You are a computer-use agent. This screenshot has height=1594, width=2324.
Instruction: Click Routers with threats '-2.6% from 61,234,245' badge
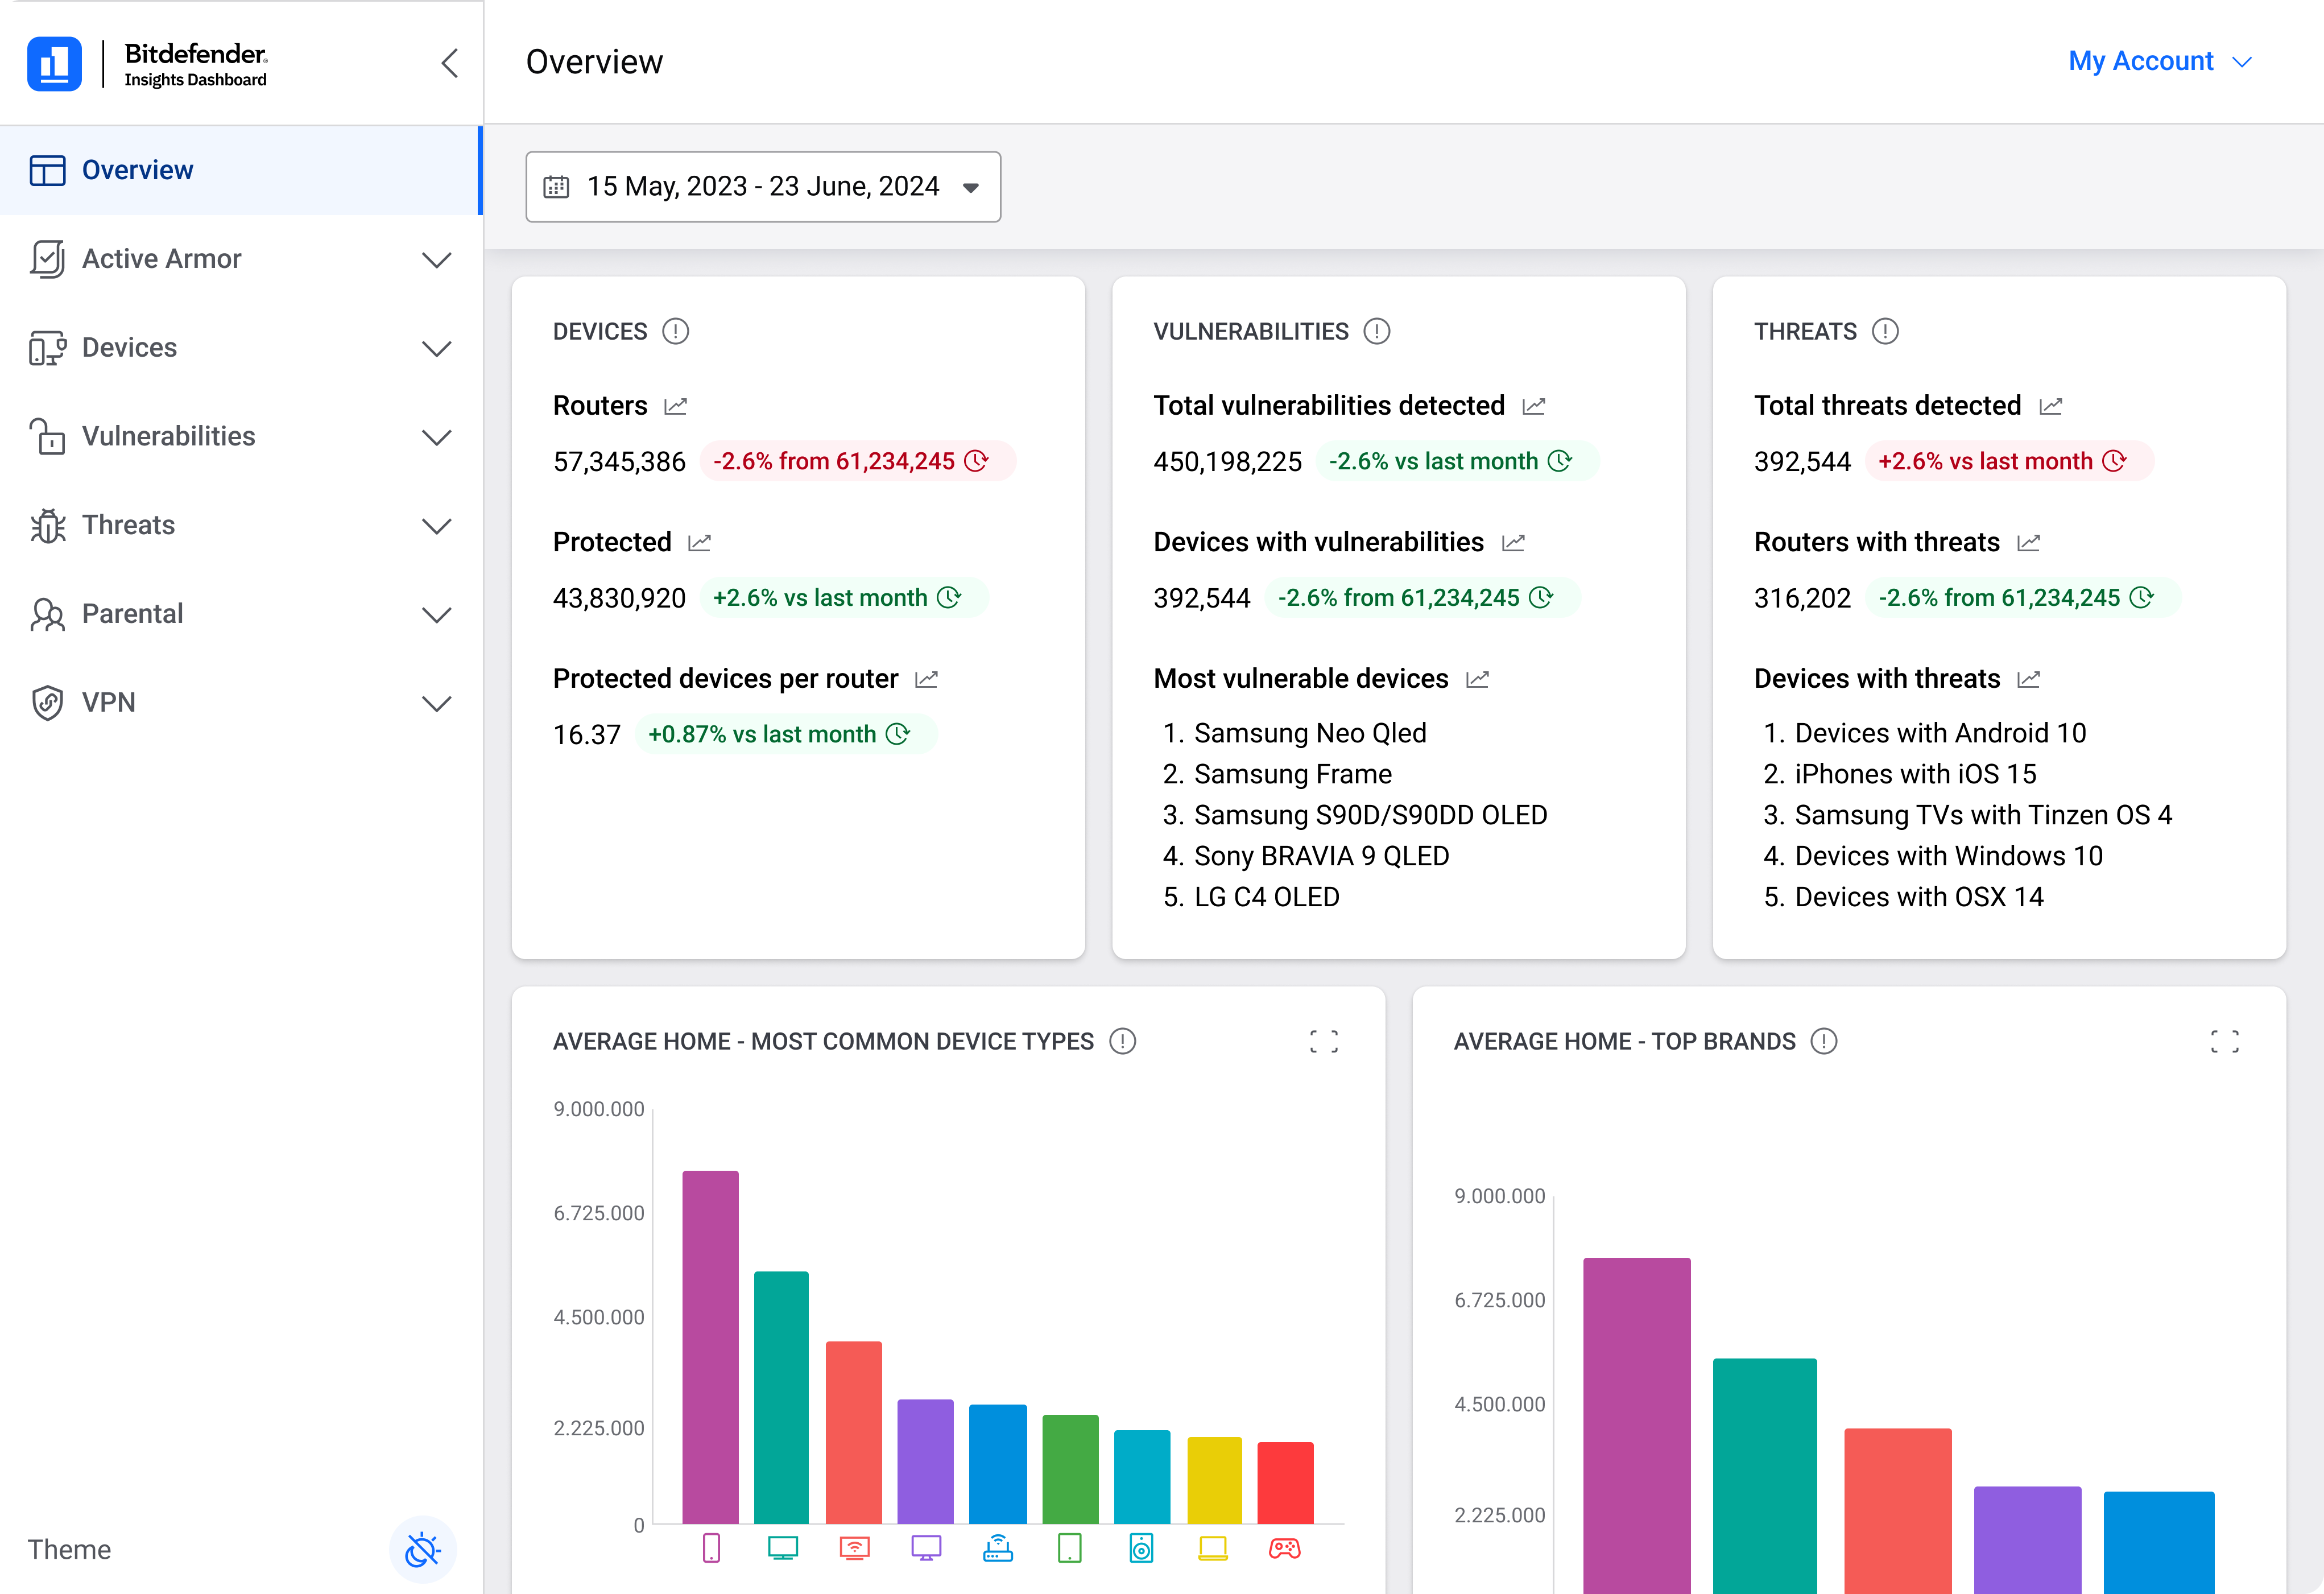tap(2022, 598)
